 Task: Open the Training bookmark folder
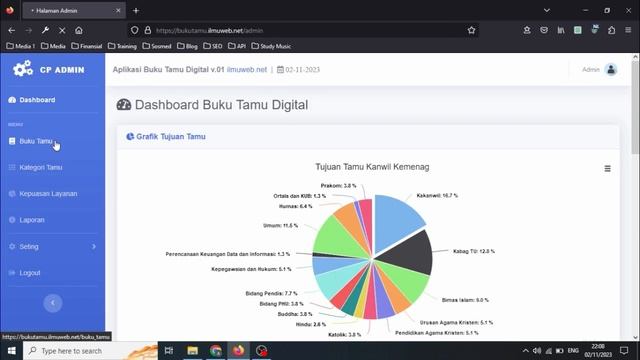click(122, 46)
